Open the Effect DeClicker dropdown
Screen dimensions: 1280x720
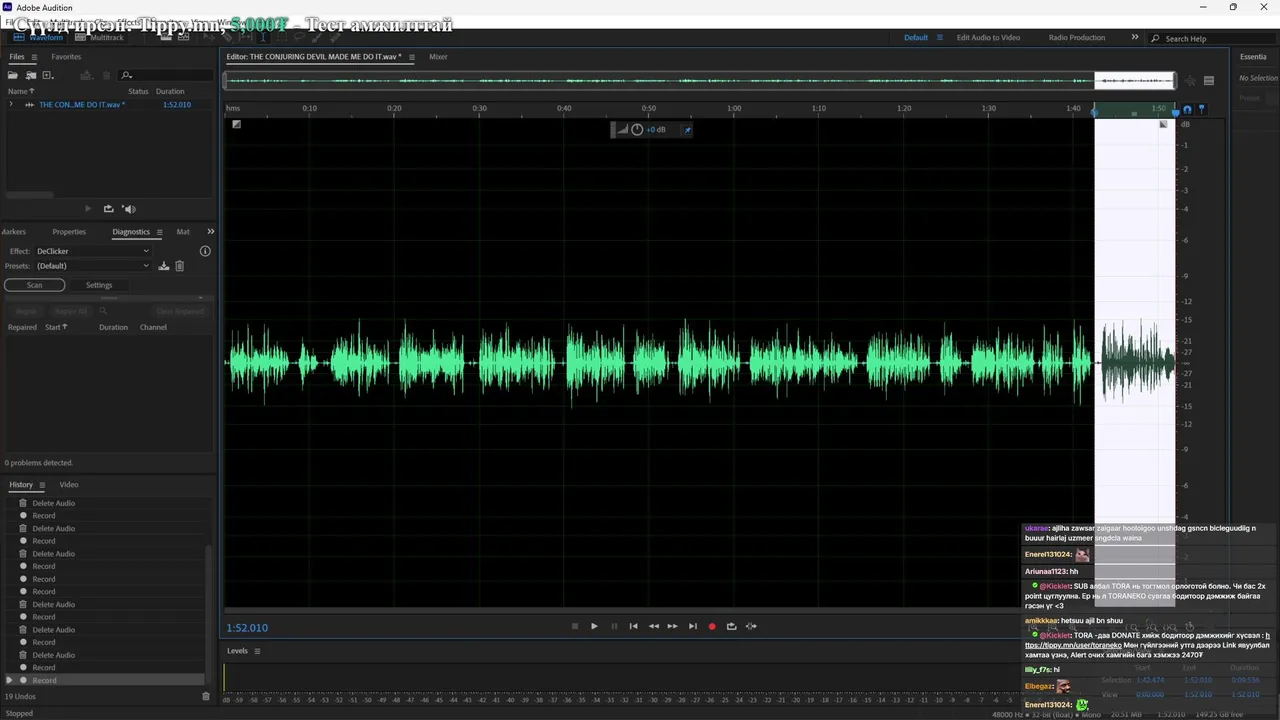(x=92, y=251)
